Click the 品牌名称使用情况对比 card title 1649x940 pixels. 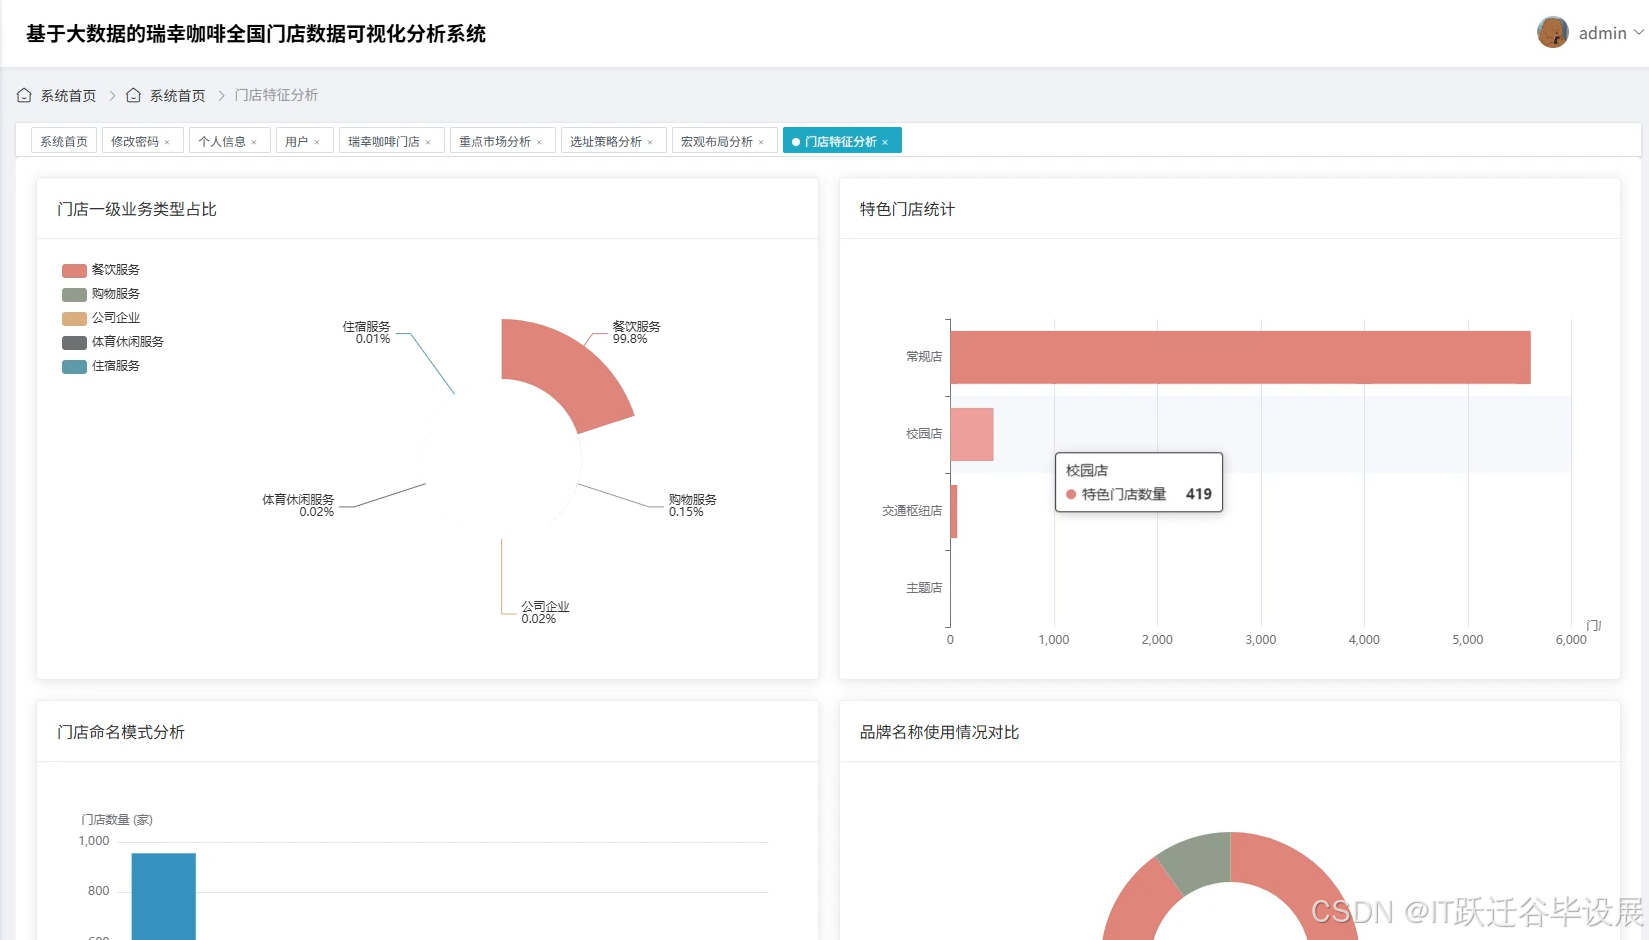click(x=939, y=732)
